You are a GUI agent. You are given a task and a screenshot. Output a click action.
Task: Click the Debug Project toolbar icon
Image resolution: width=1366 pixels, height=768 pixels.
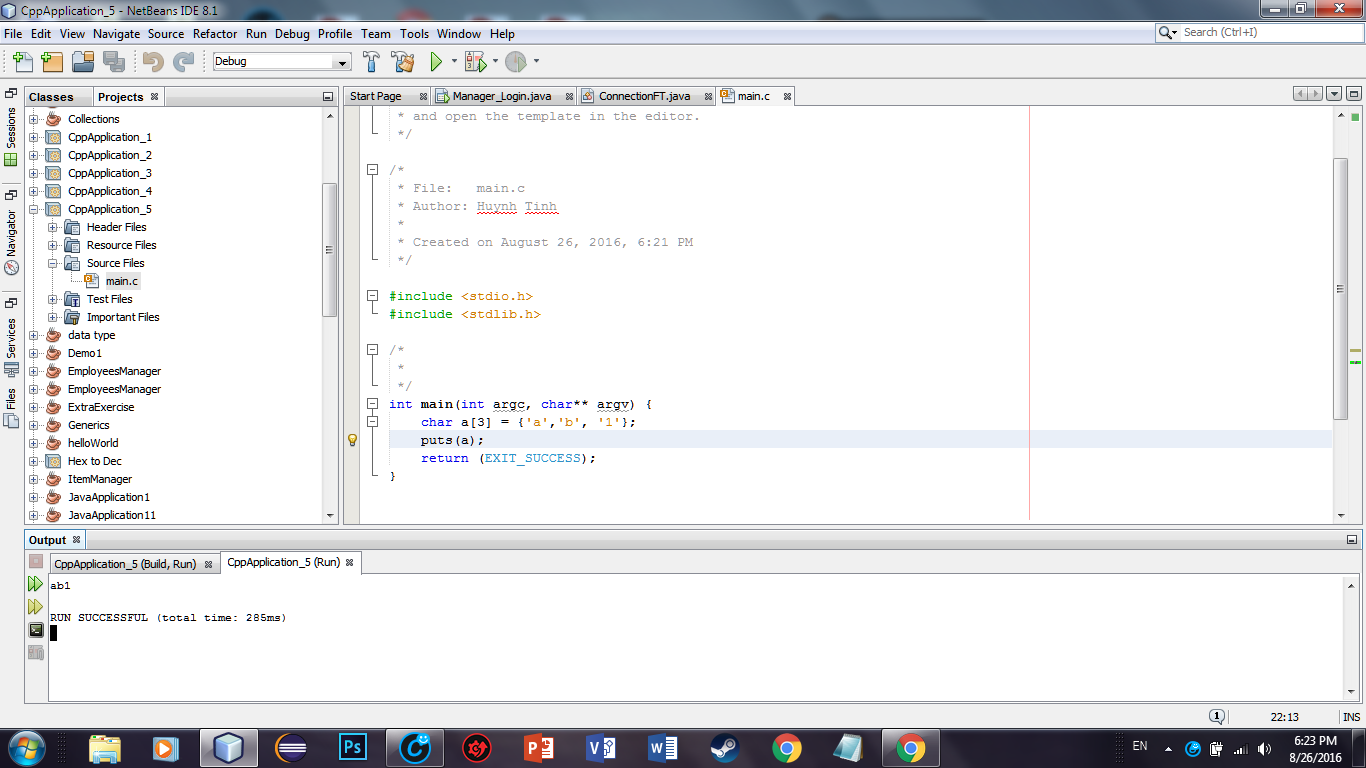[477, 62]
